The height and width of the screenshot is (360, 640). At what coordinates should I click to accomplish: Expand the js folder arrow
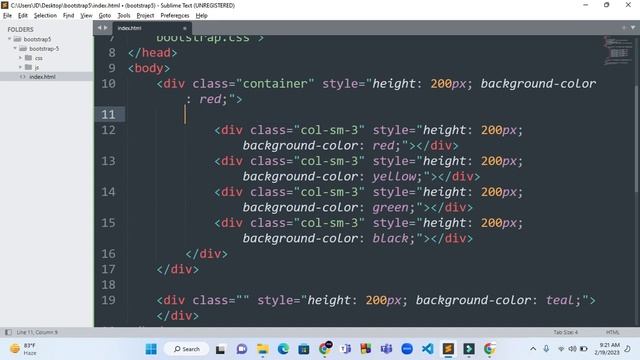(20, 67)
